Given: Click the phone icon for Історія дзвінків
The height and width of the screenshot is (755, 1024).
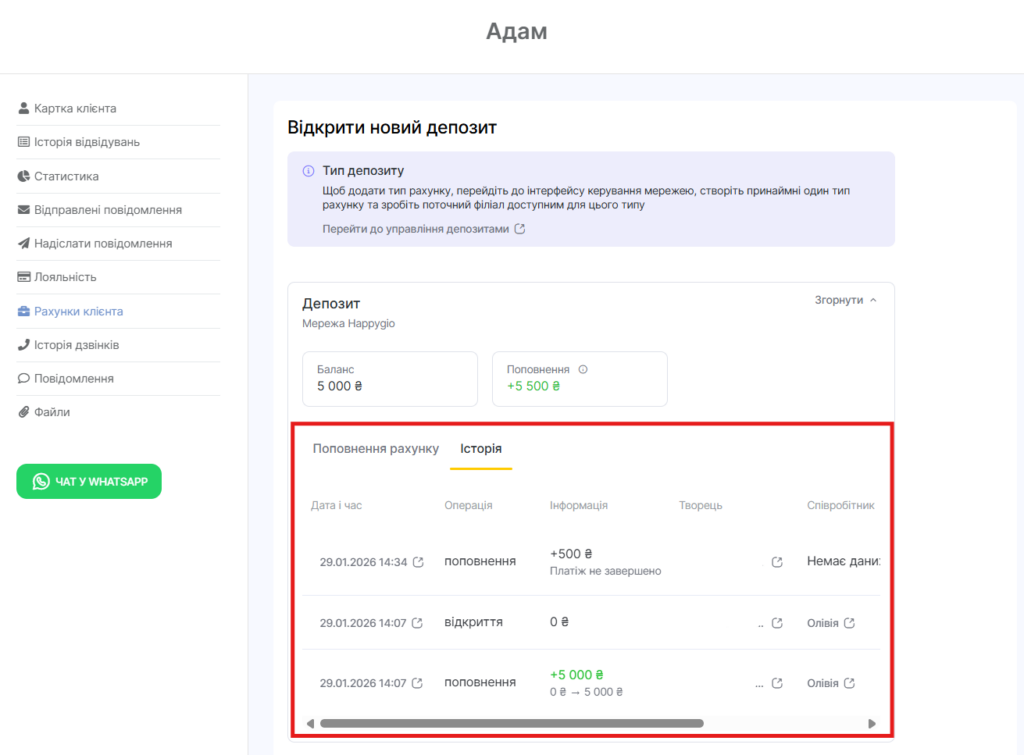Looking at the screenshot, I should point(24,345).
